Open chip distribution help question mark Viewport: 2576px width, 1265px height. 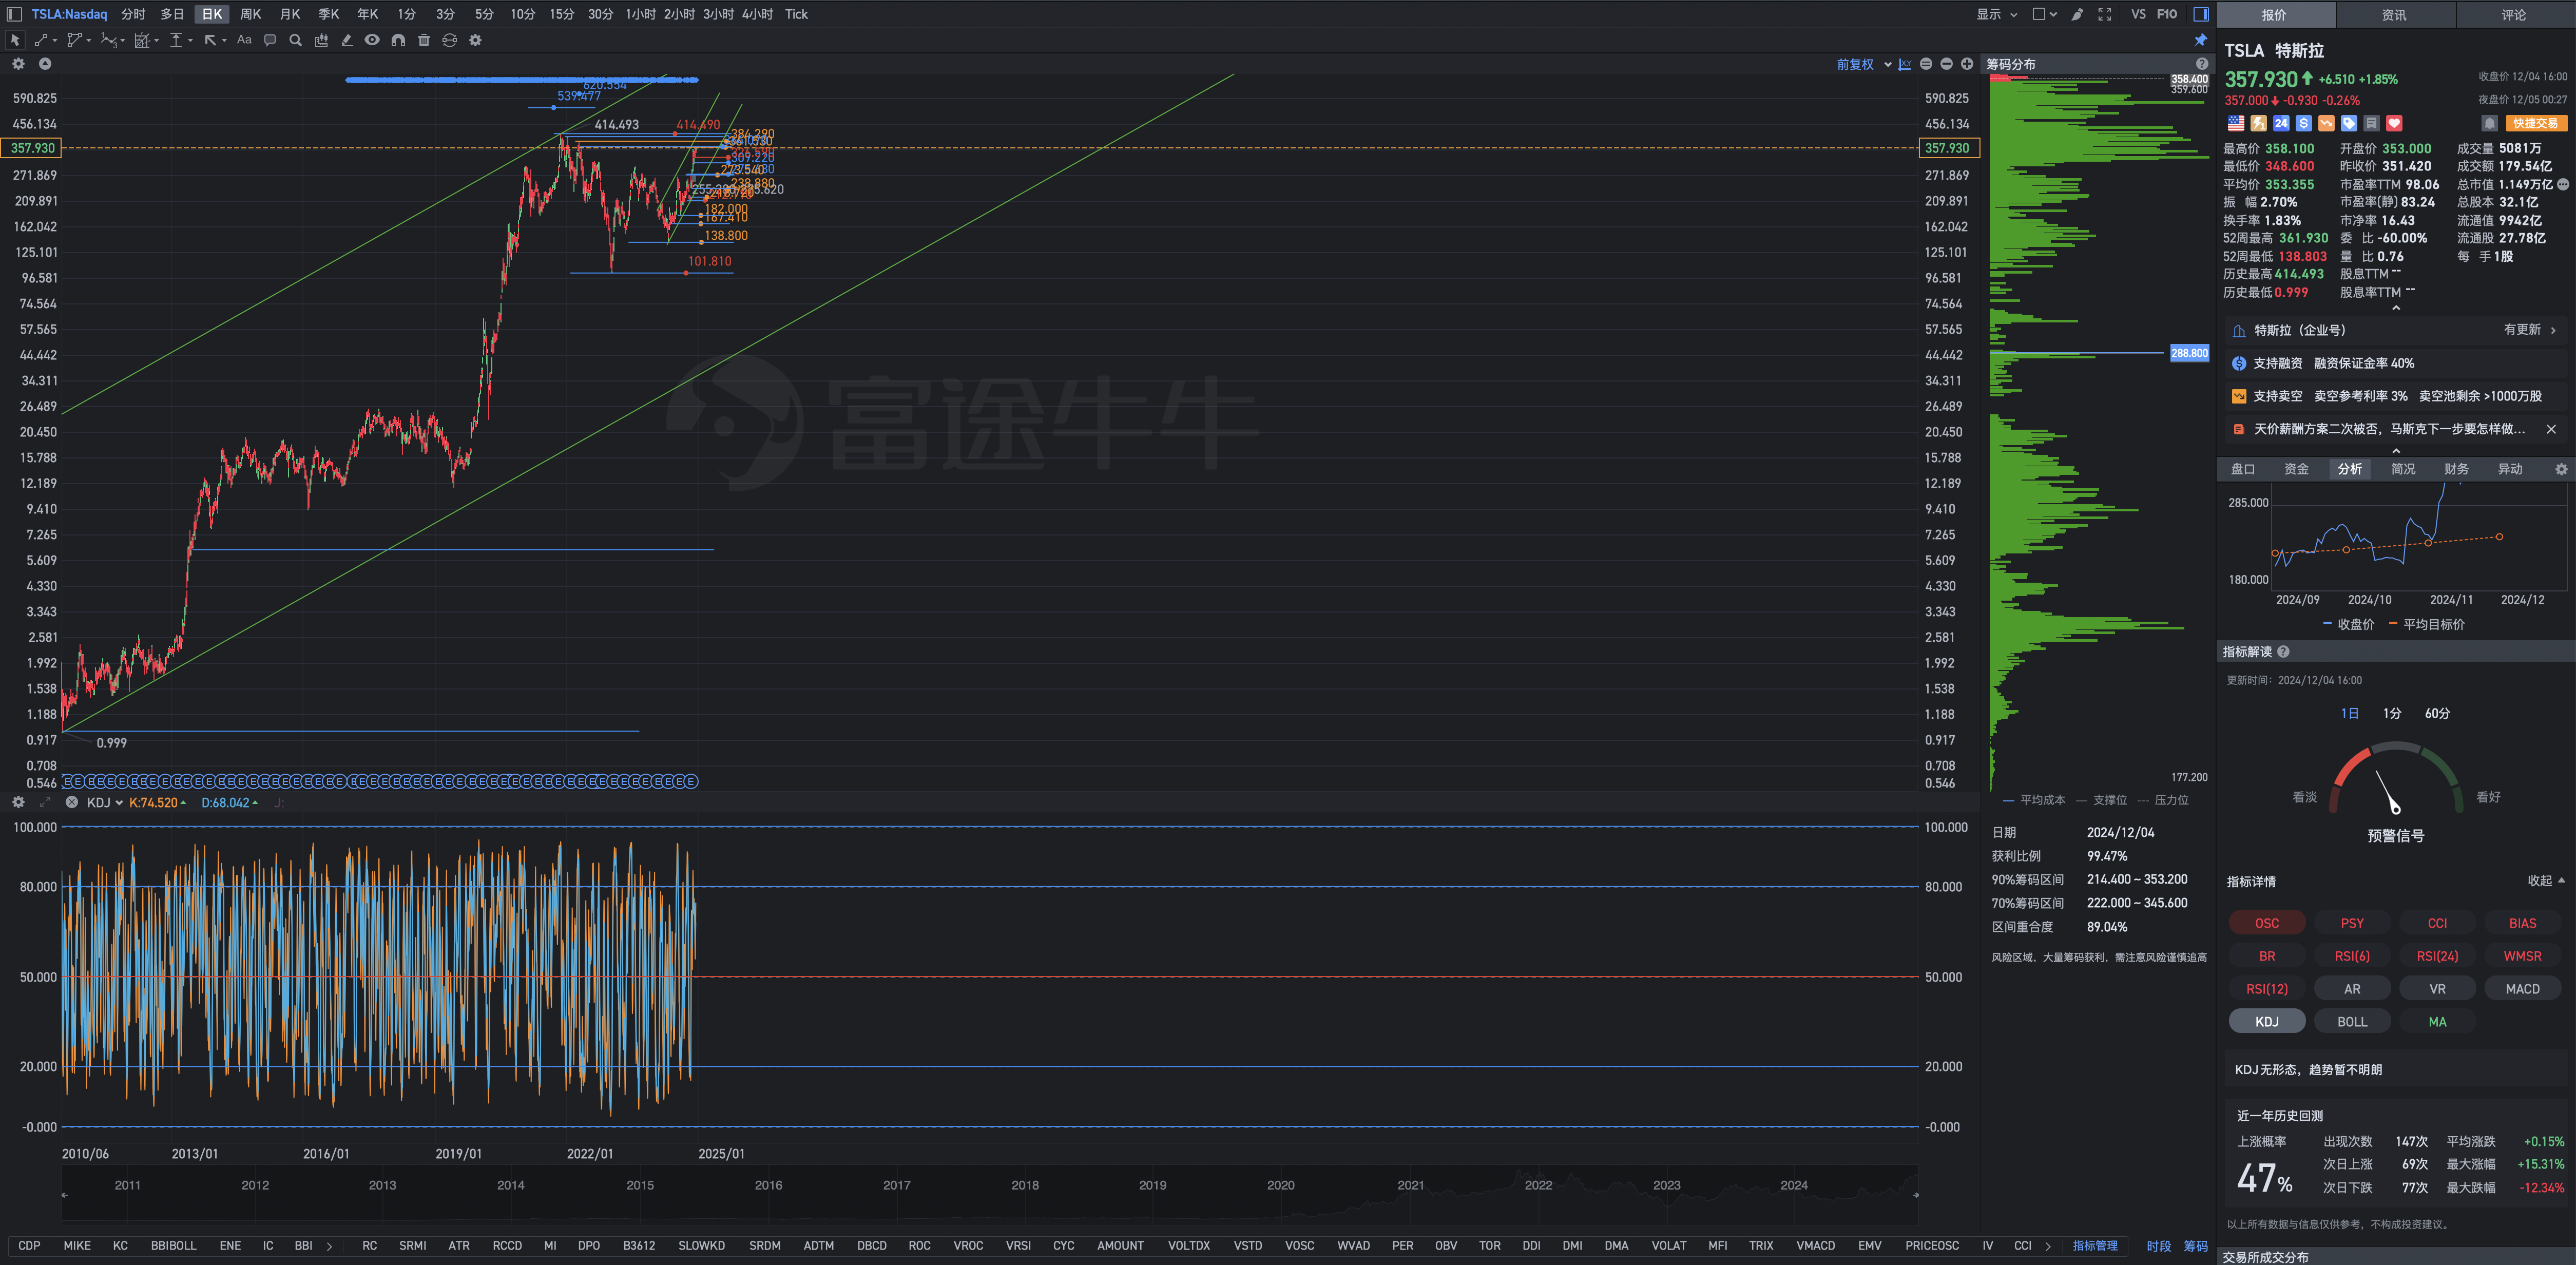tap(2202, 64)
